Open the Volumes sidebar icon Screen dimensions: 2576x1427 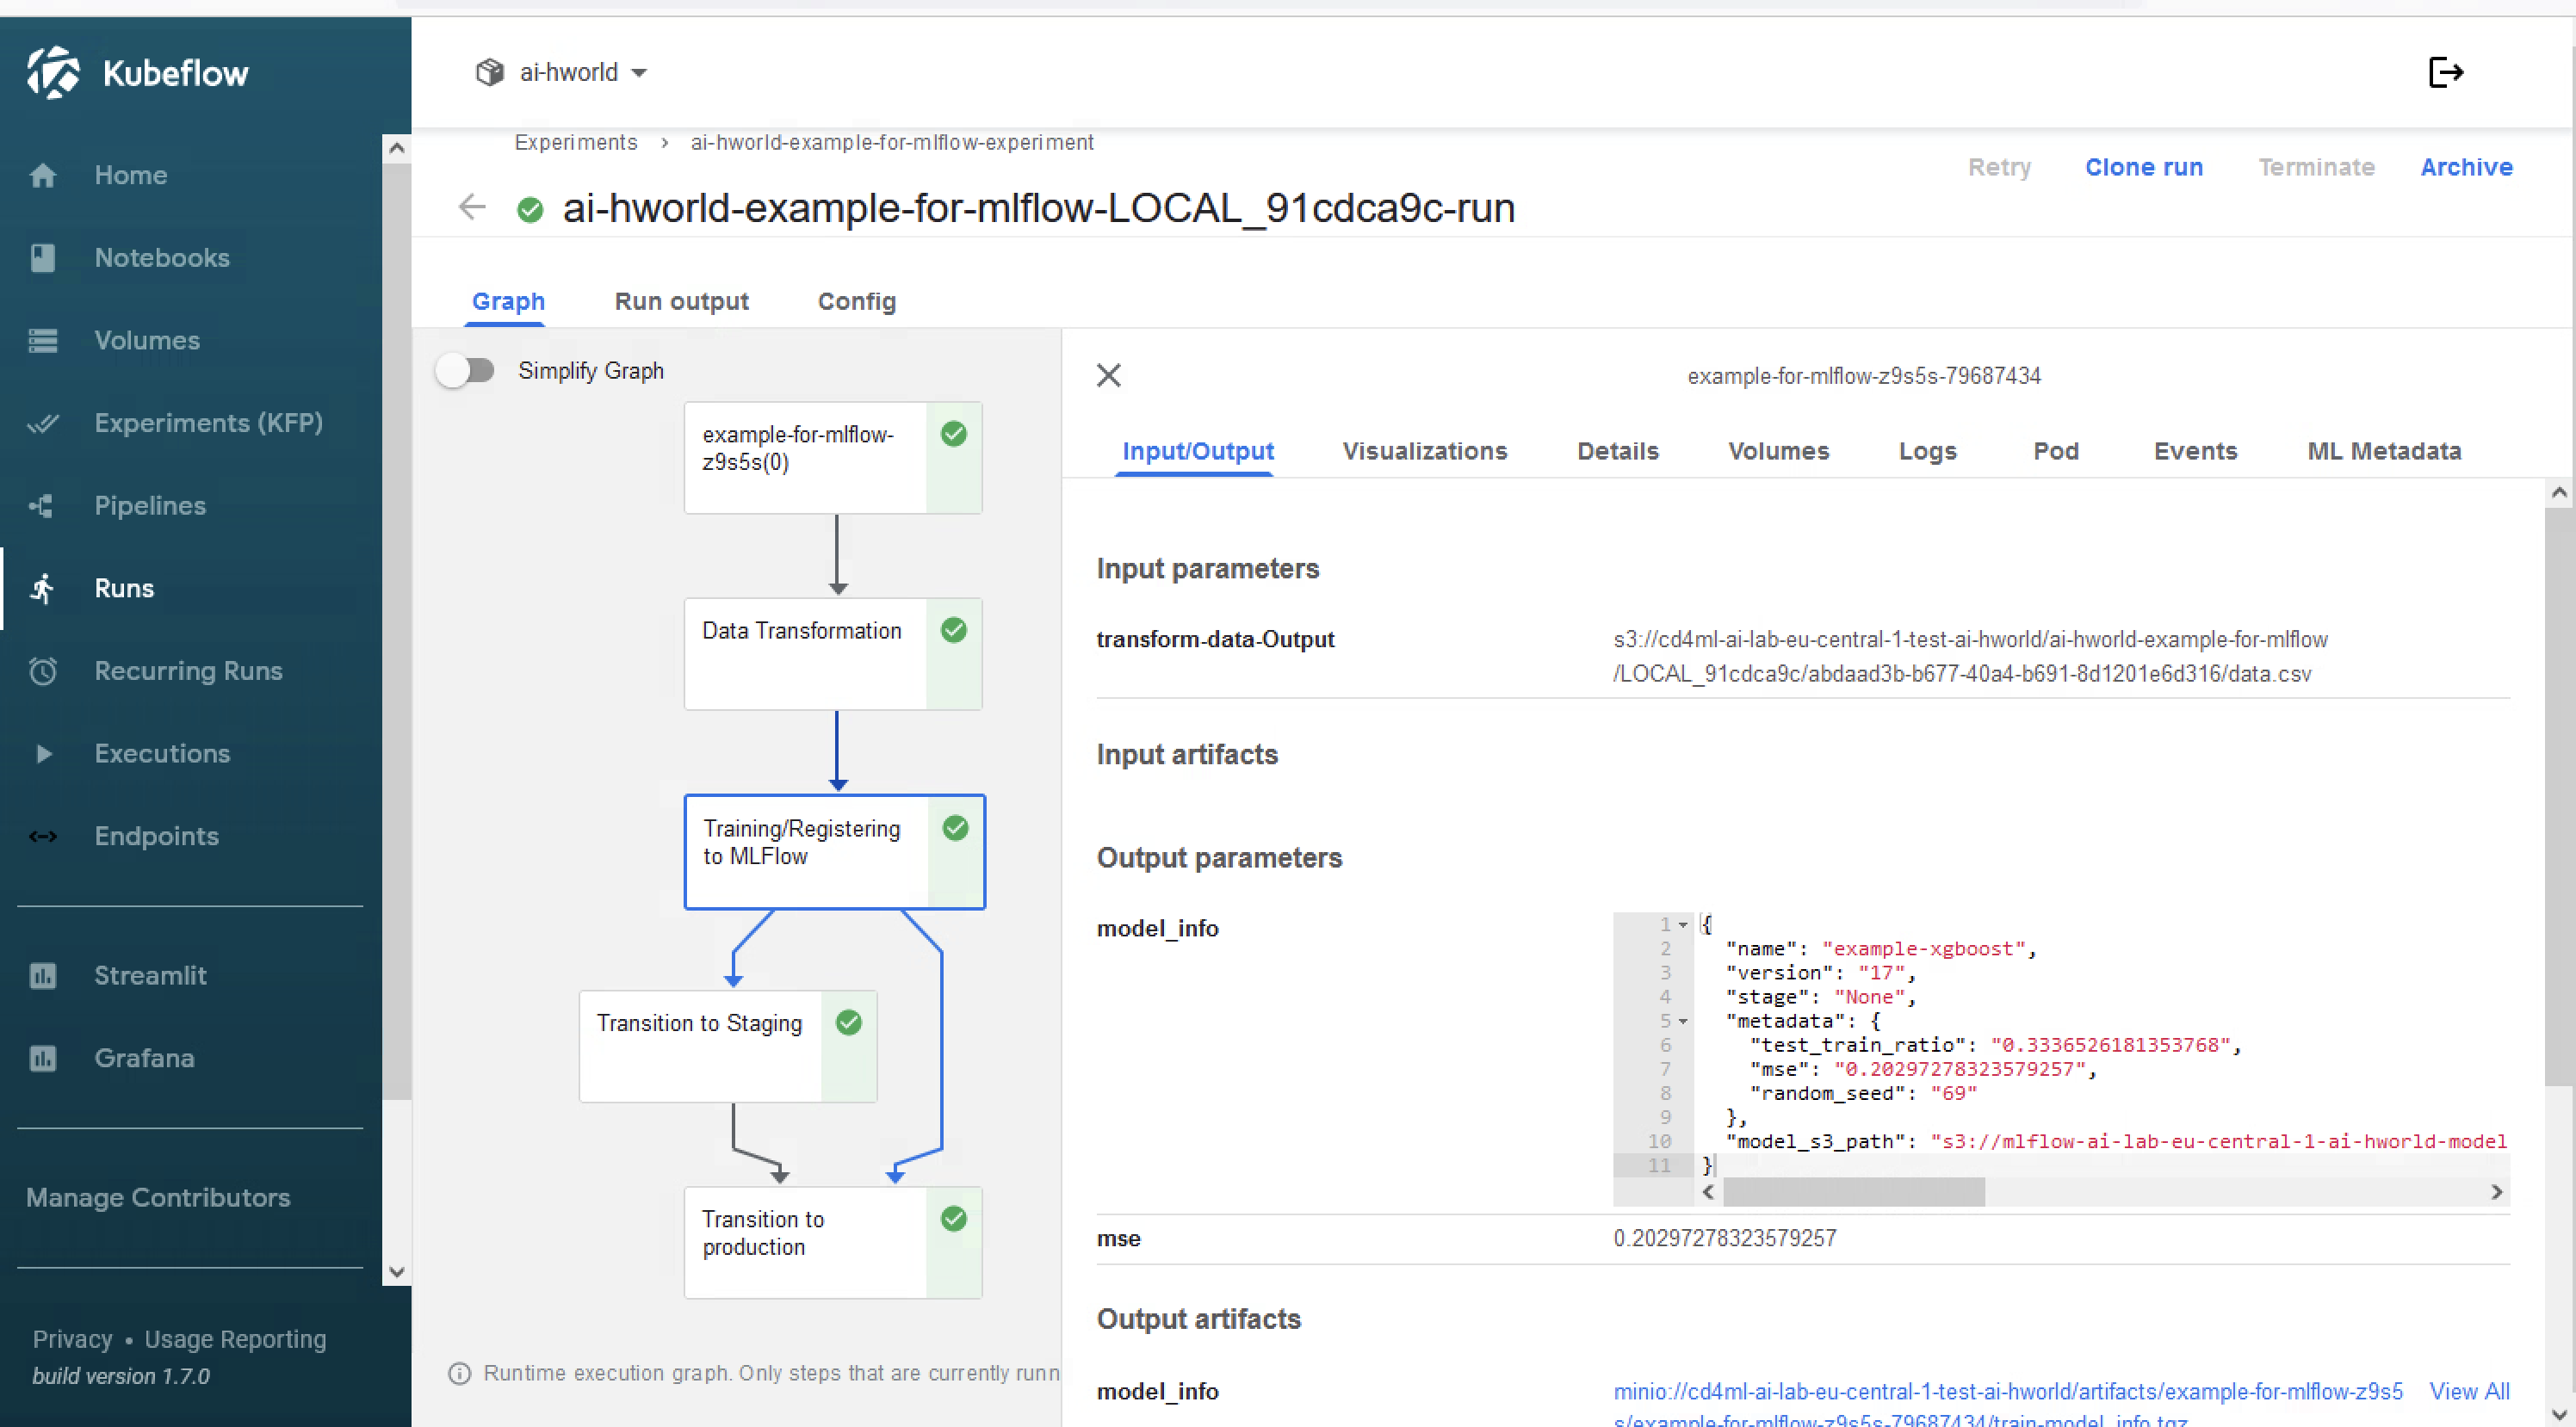click(43, 340)
